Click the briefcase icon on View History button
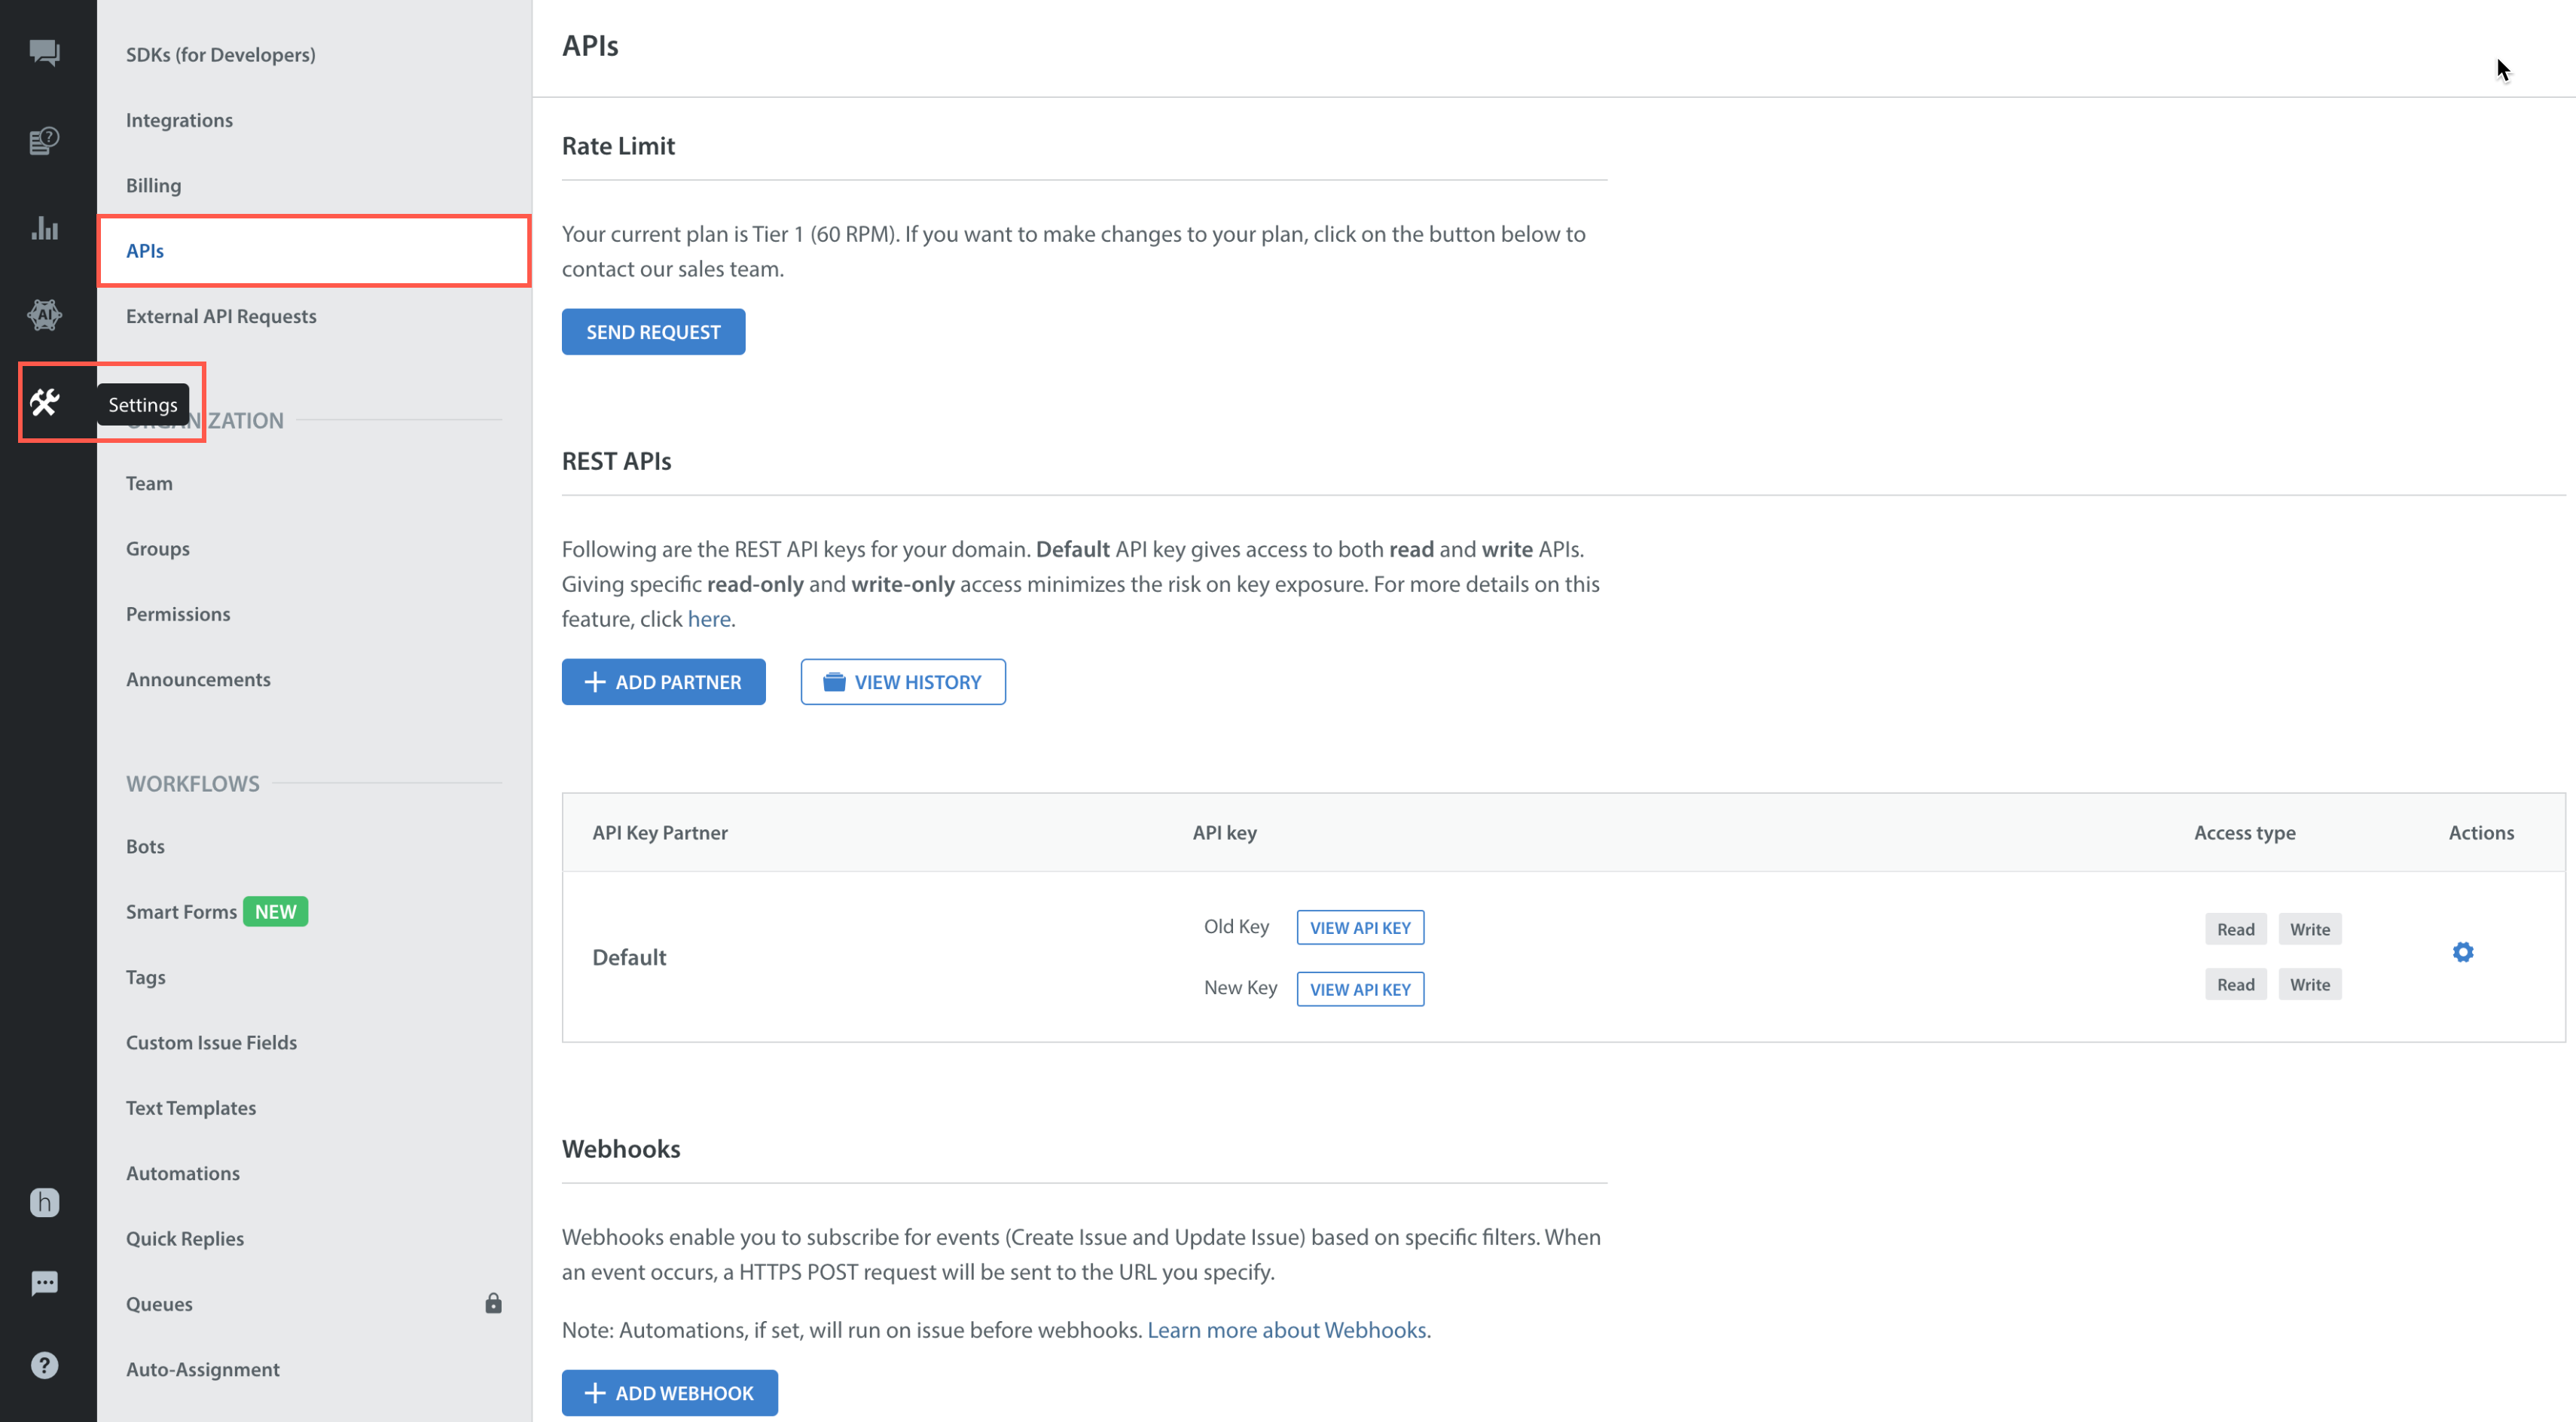The height and width of the screenshot is (1422, 2576). (834, 681)
